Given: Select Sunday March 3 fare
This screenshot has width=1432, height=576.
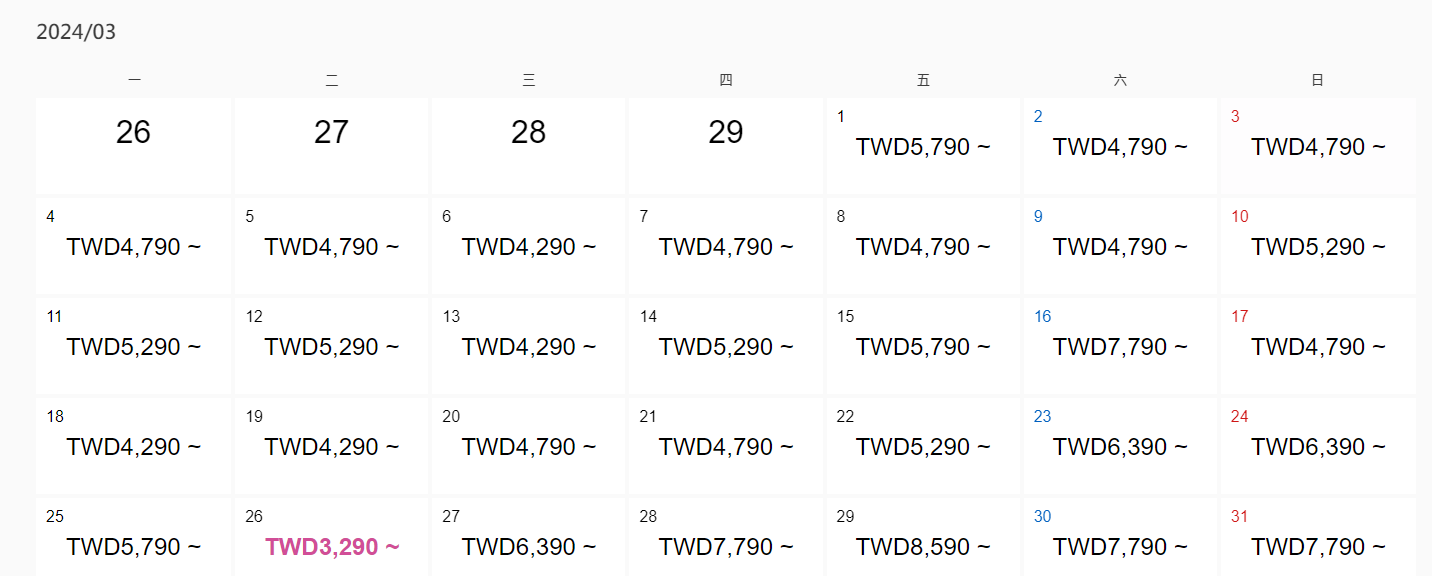Looking at the screenshot, I should click(x=1318, y=147).
